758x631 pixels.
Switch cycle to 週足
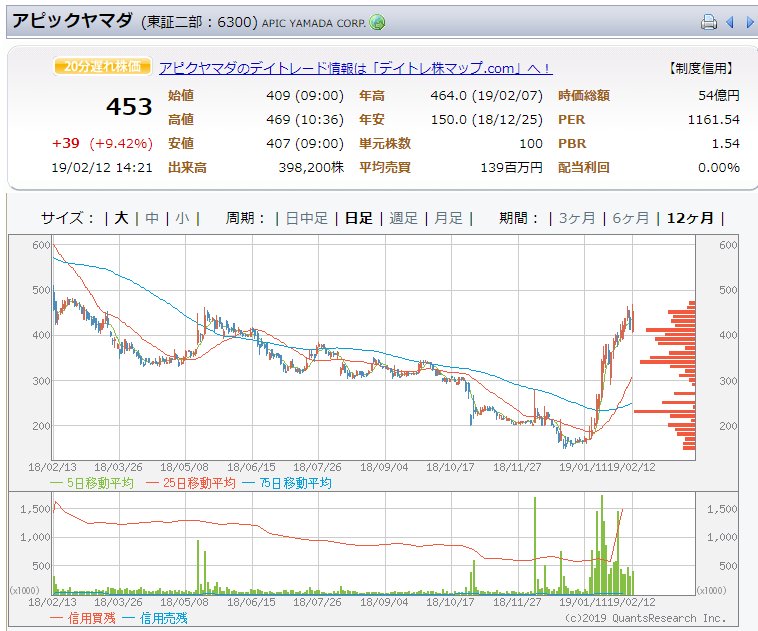coord(403,218)
